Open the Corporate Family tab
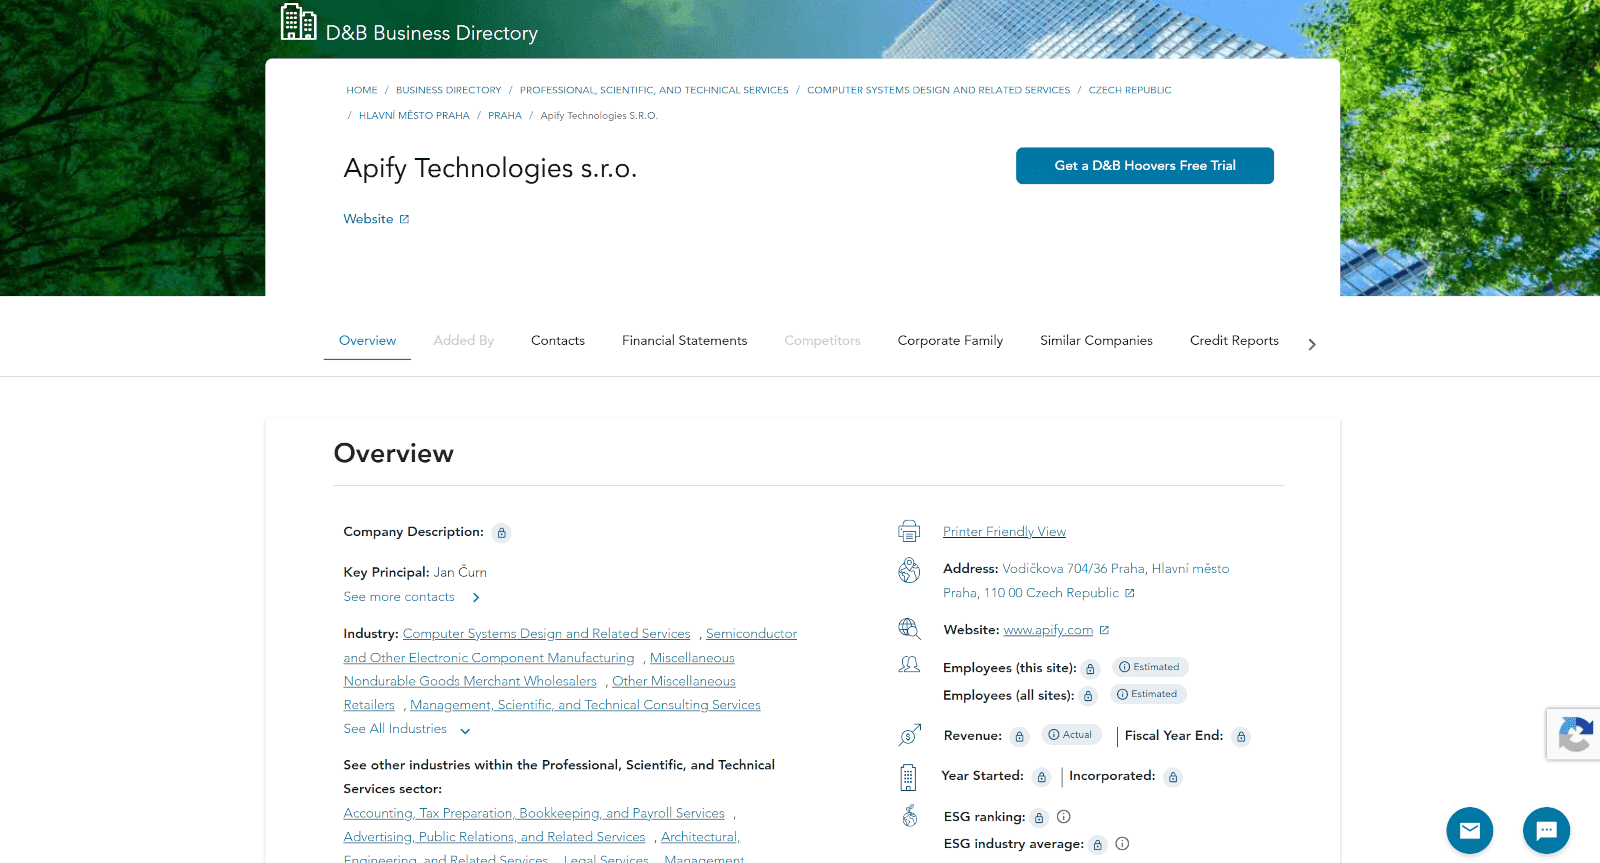 click(x=950, y=341)
